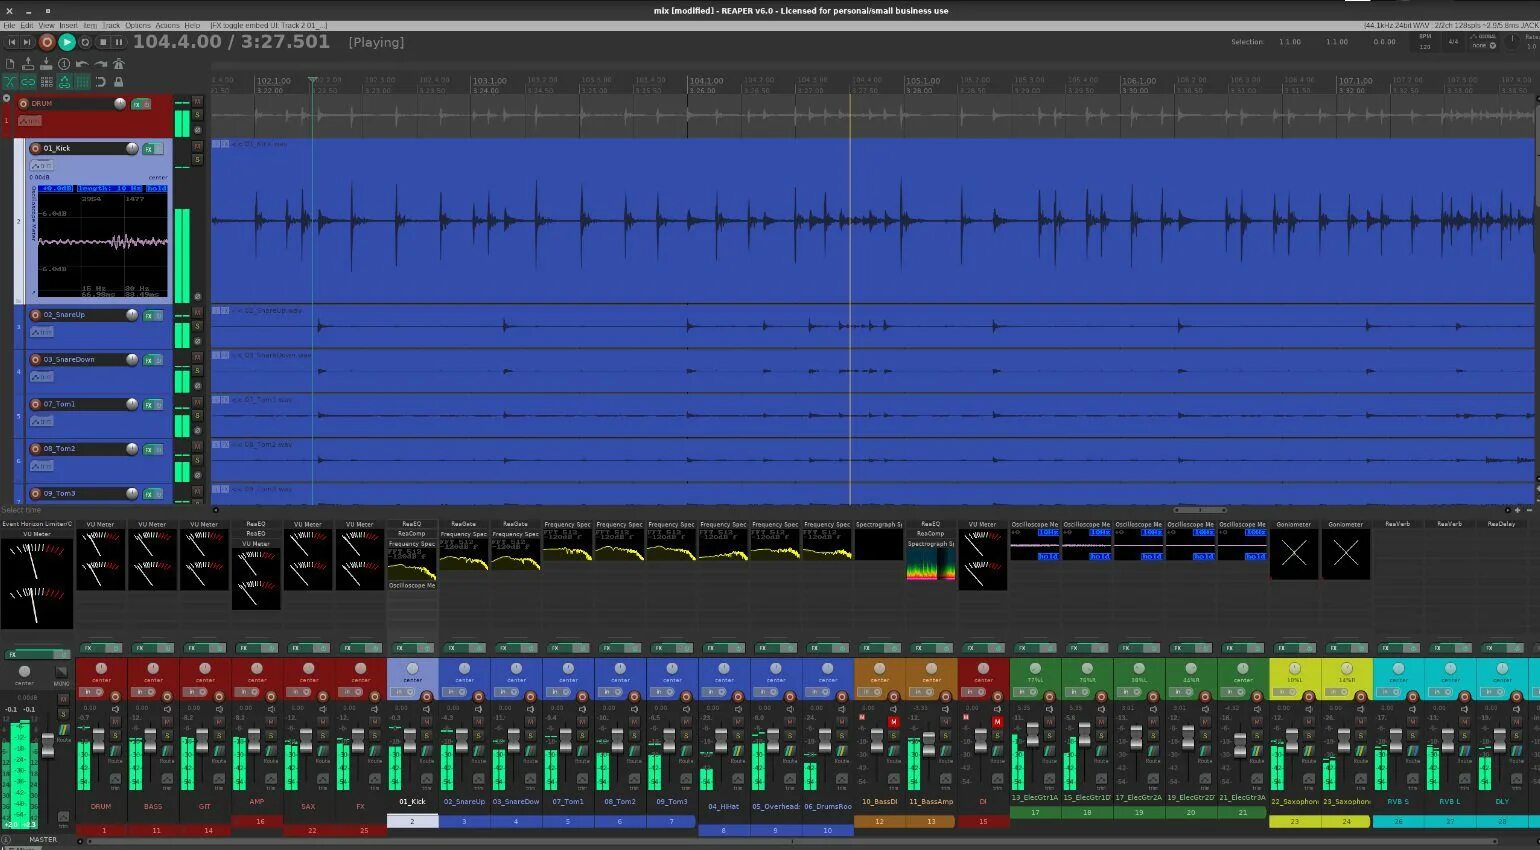
Task: Arm record on 08_Tom2 track panel
Action: [x=36, y=449]
